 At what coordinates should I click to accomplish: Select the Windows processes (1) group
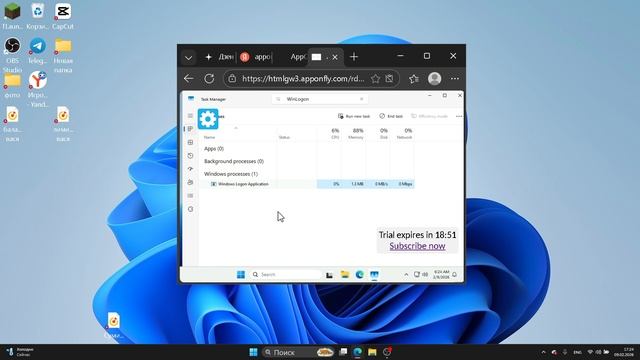pos(231,174)
